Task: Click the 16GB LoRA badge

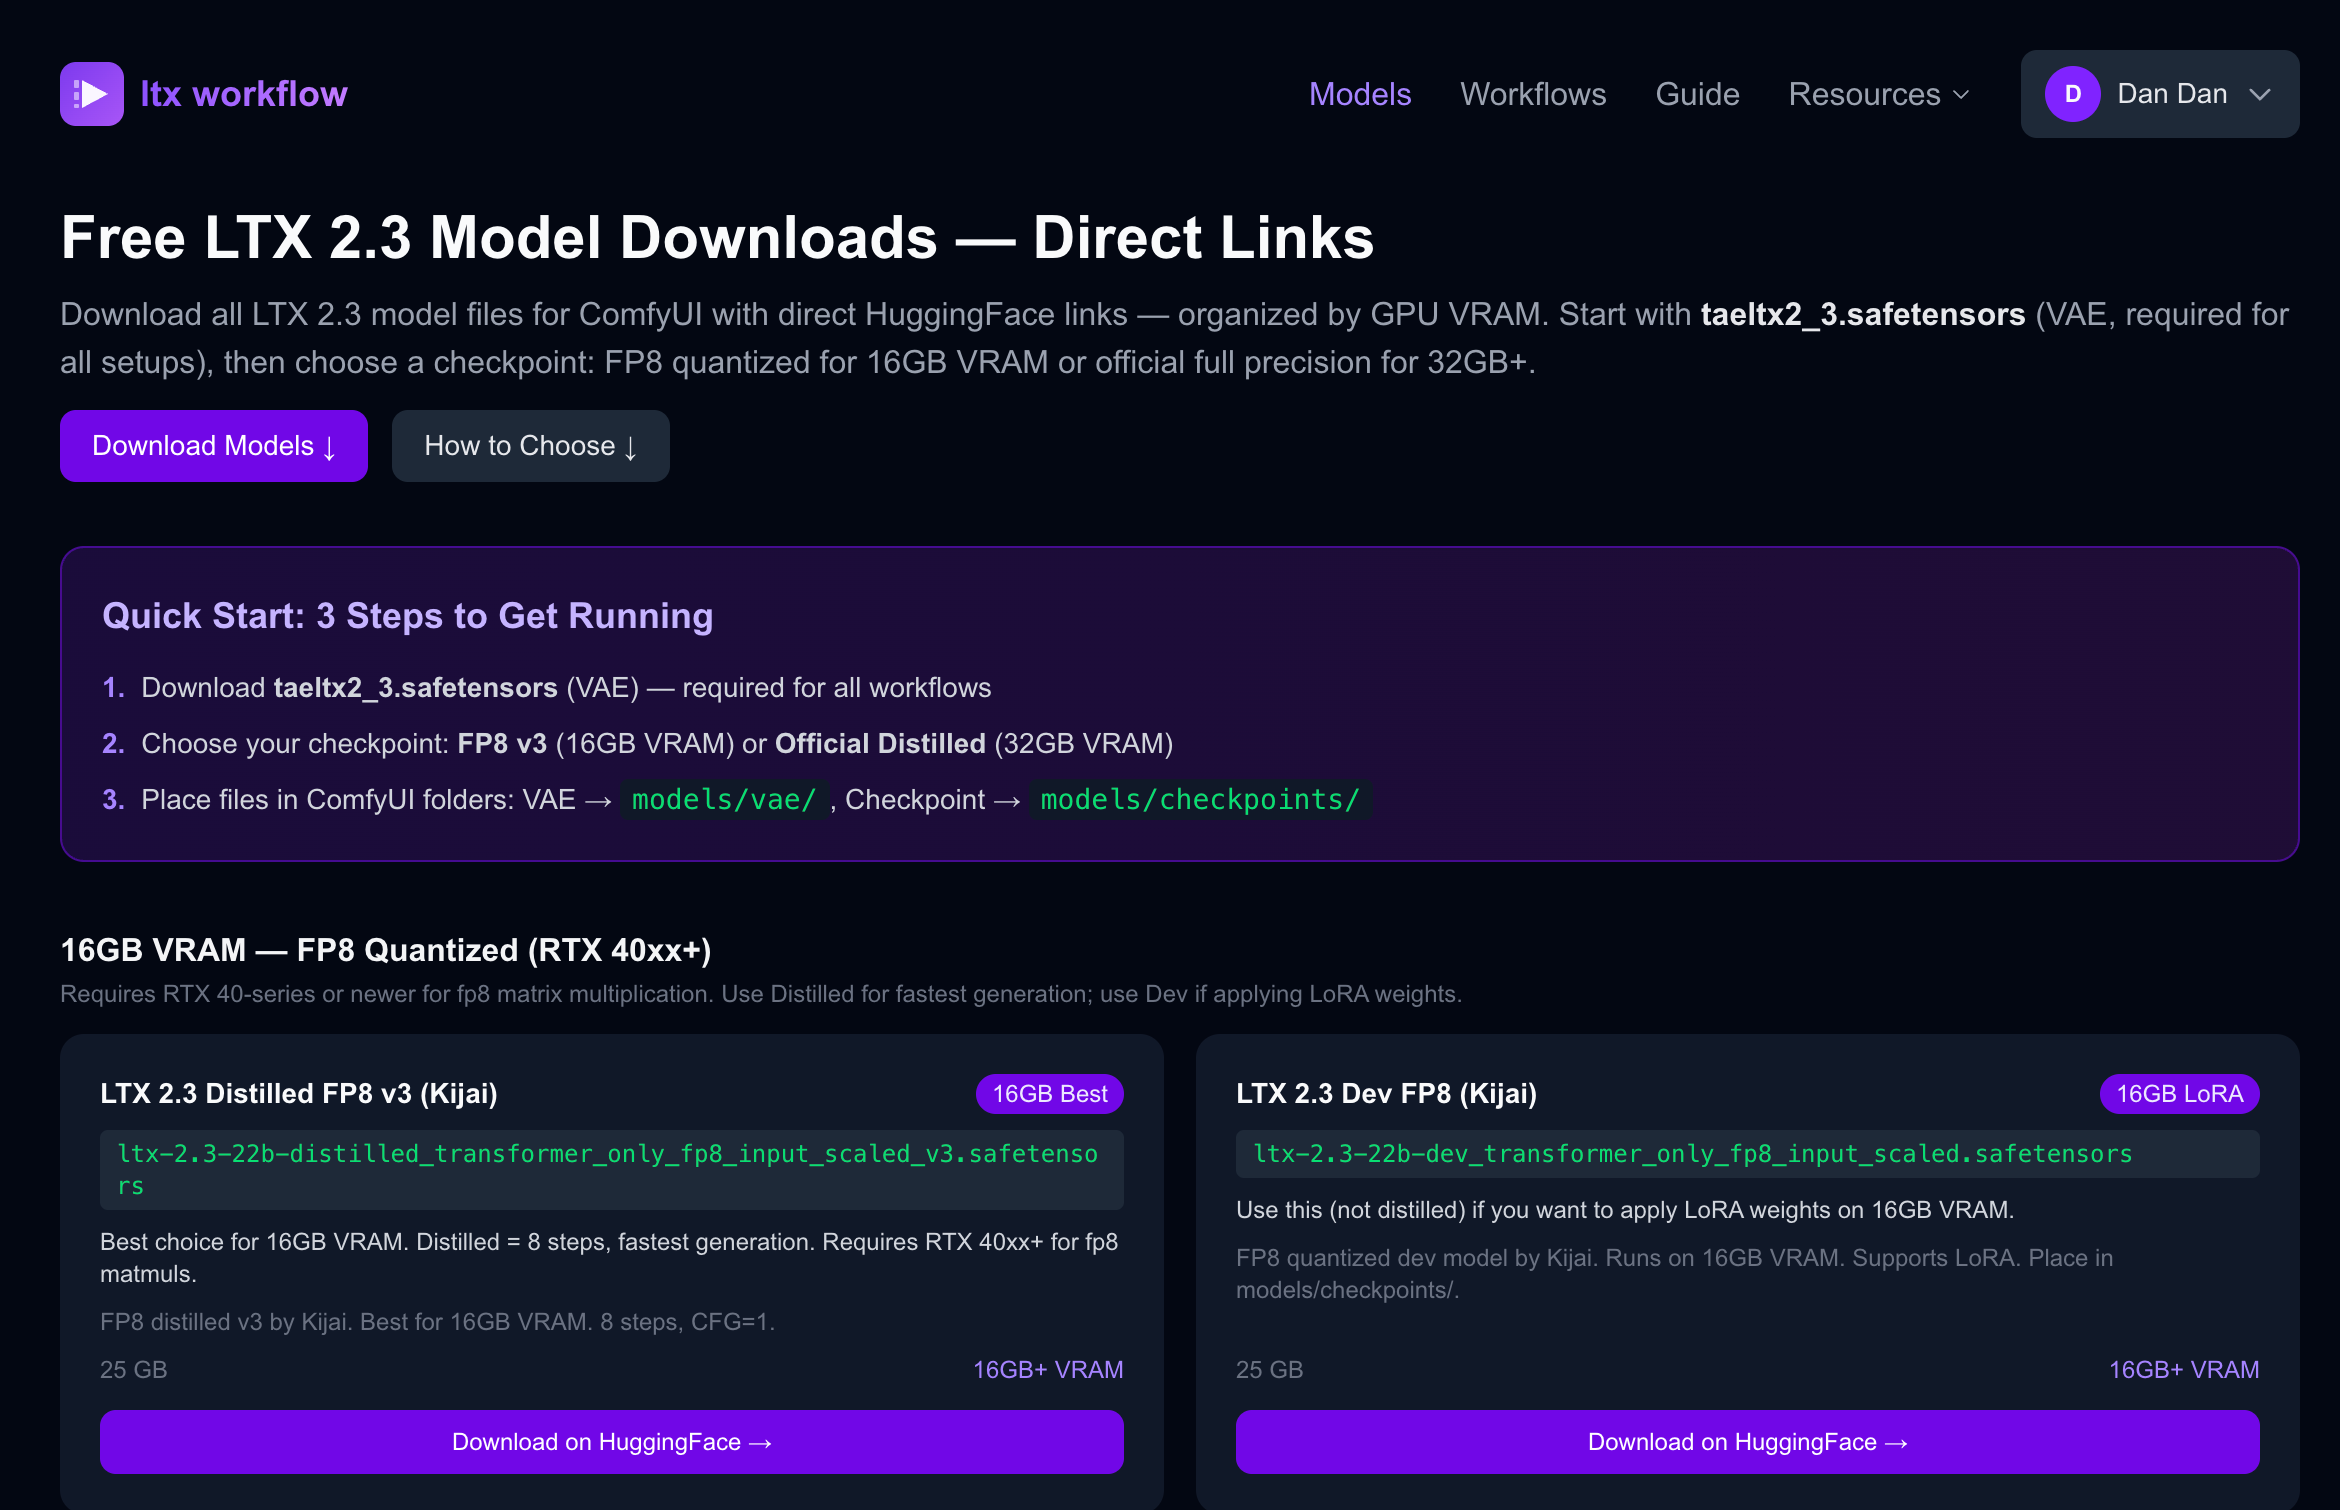Action: 2179,1093
